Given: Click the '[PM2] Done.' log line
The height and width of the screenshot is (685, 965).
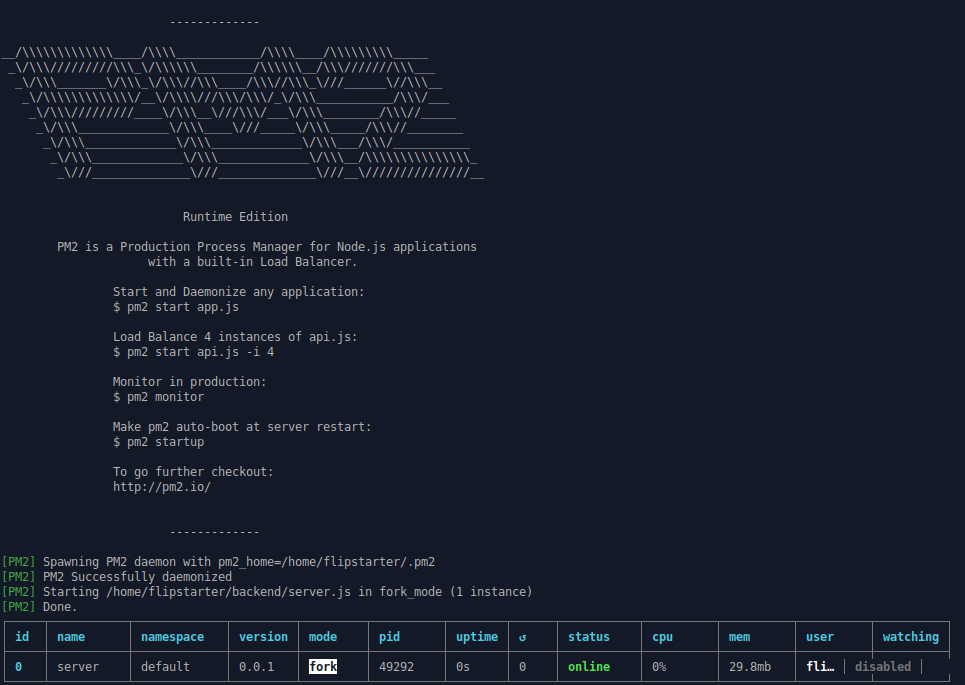Looking at the screenshot, I should click(40, 607).
